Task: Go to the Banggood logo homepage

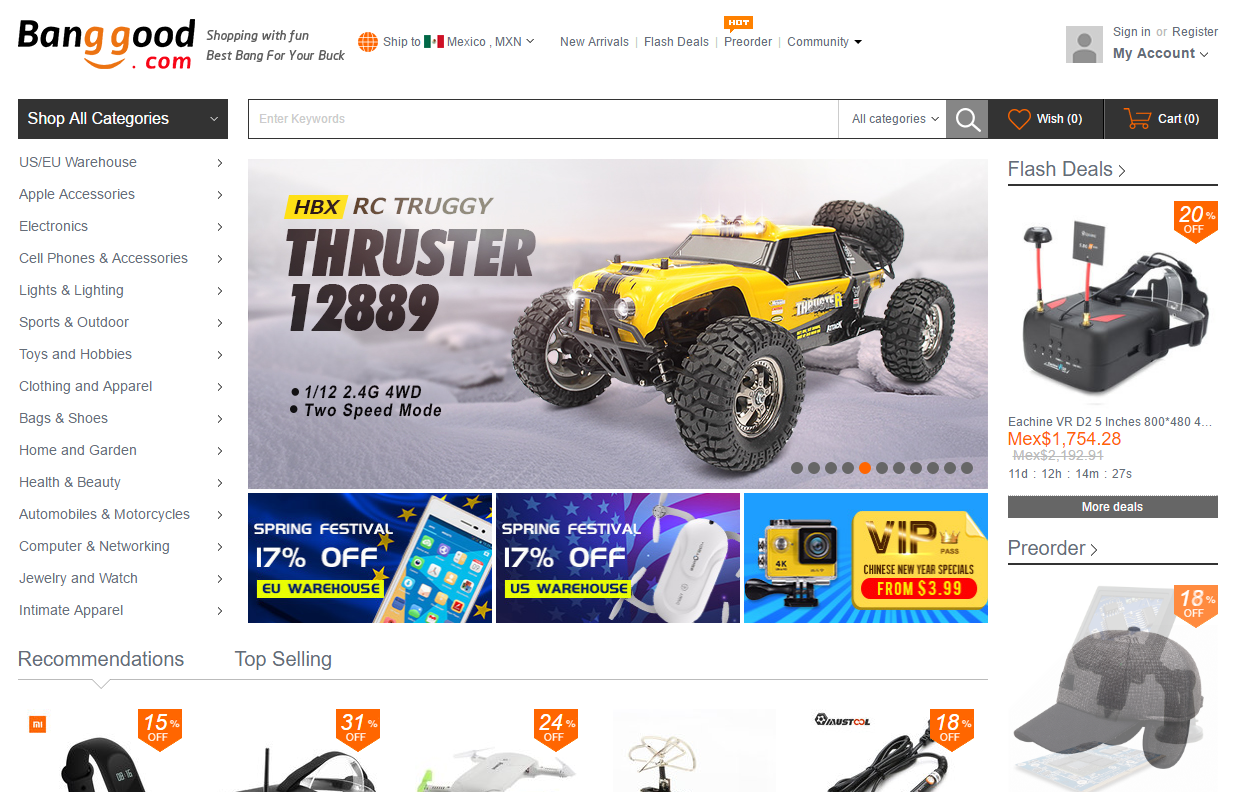Action: click(106, 45)
